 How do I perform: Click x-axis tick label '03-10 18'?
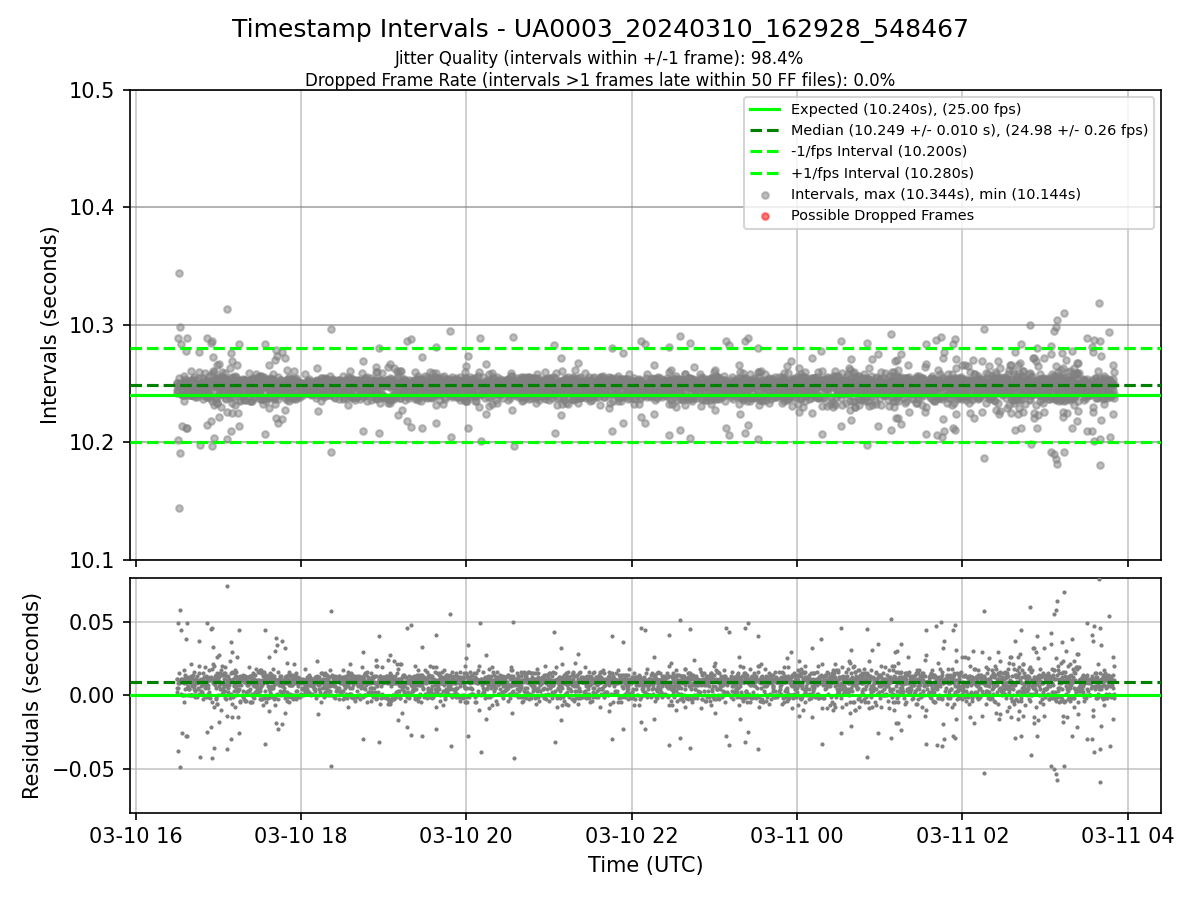pos(301,834)
